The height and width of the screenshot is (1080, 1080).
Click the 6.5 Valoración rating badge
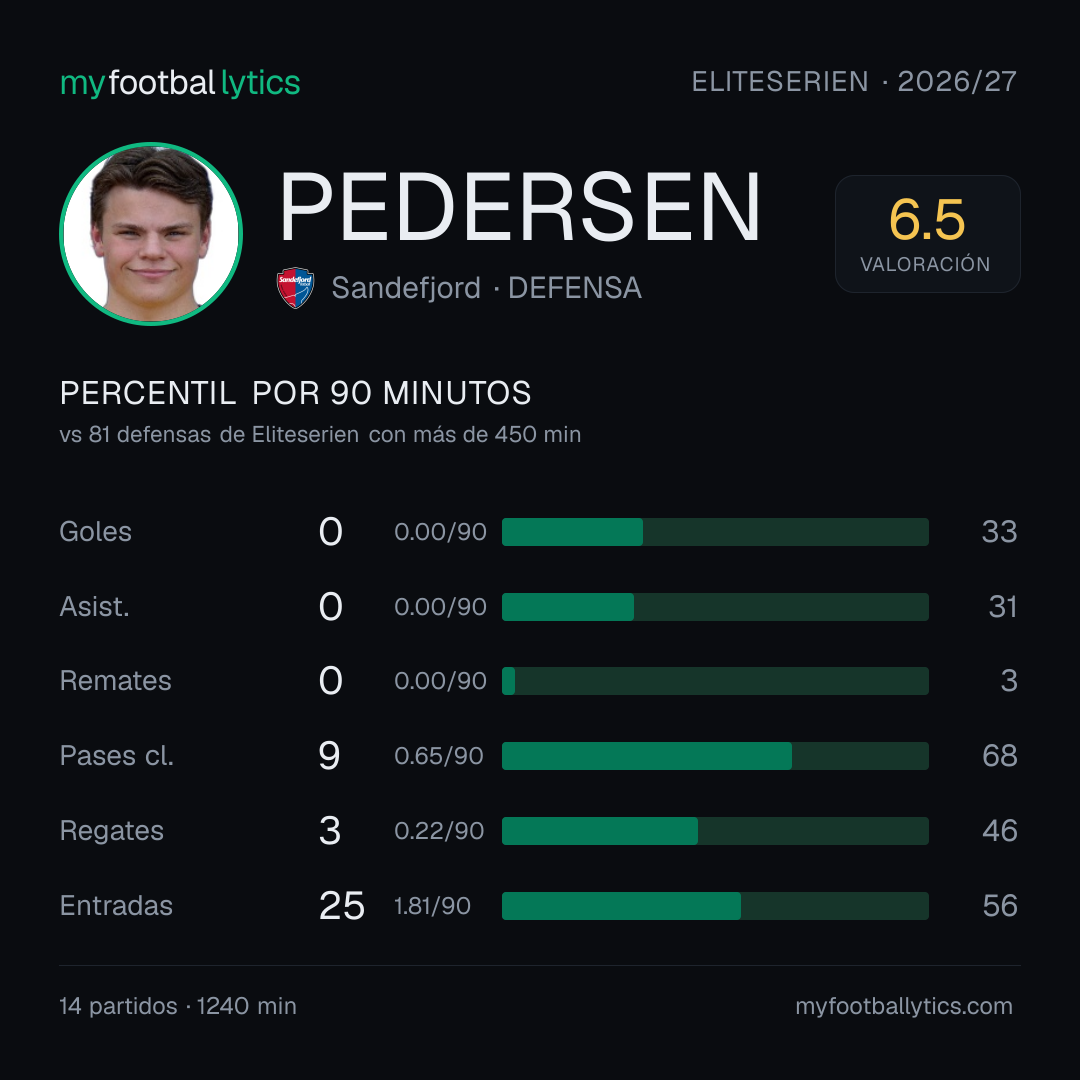pos(927,233)
